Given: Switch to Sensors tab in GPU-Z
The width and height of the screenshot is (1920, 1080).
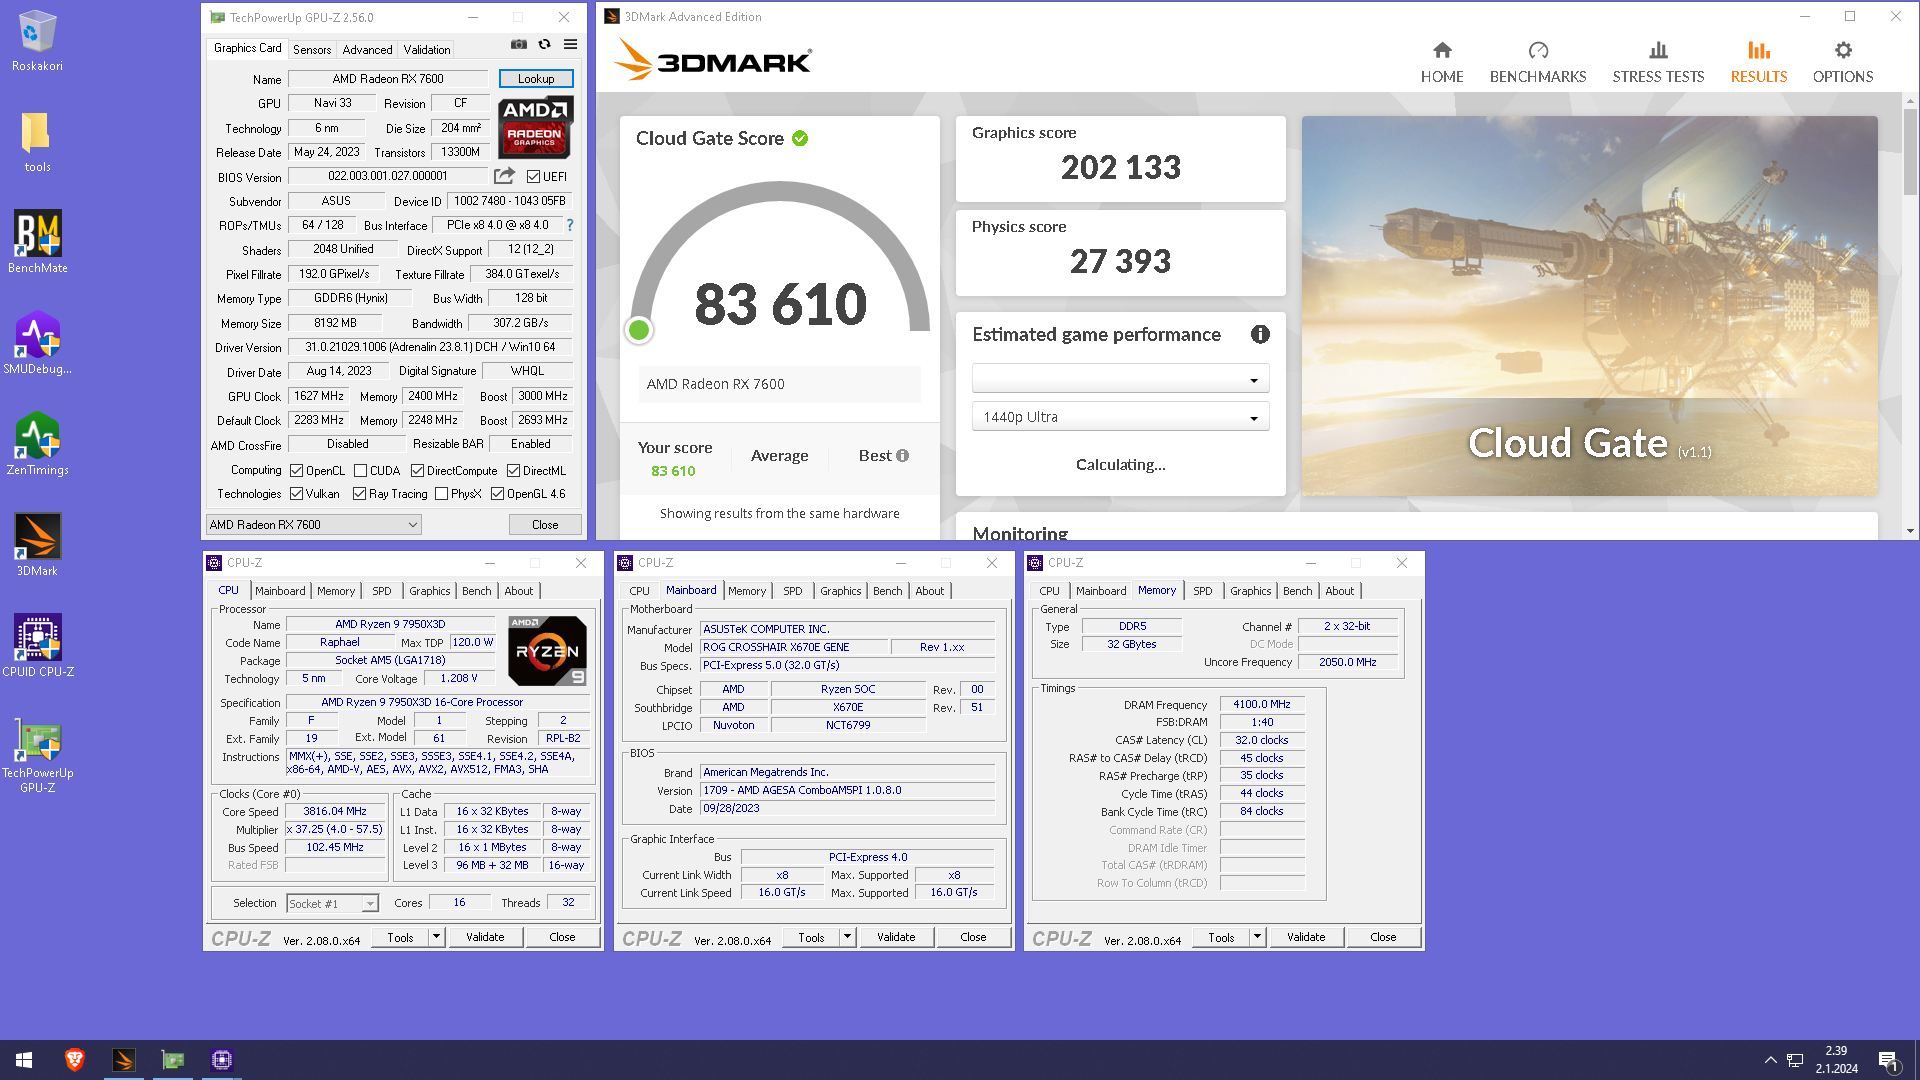Looking at the screenshot, I should pyautogui.click(x=312, y=50).
